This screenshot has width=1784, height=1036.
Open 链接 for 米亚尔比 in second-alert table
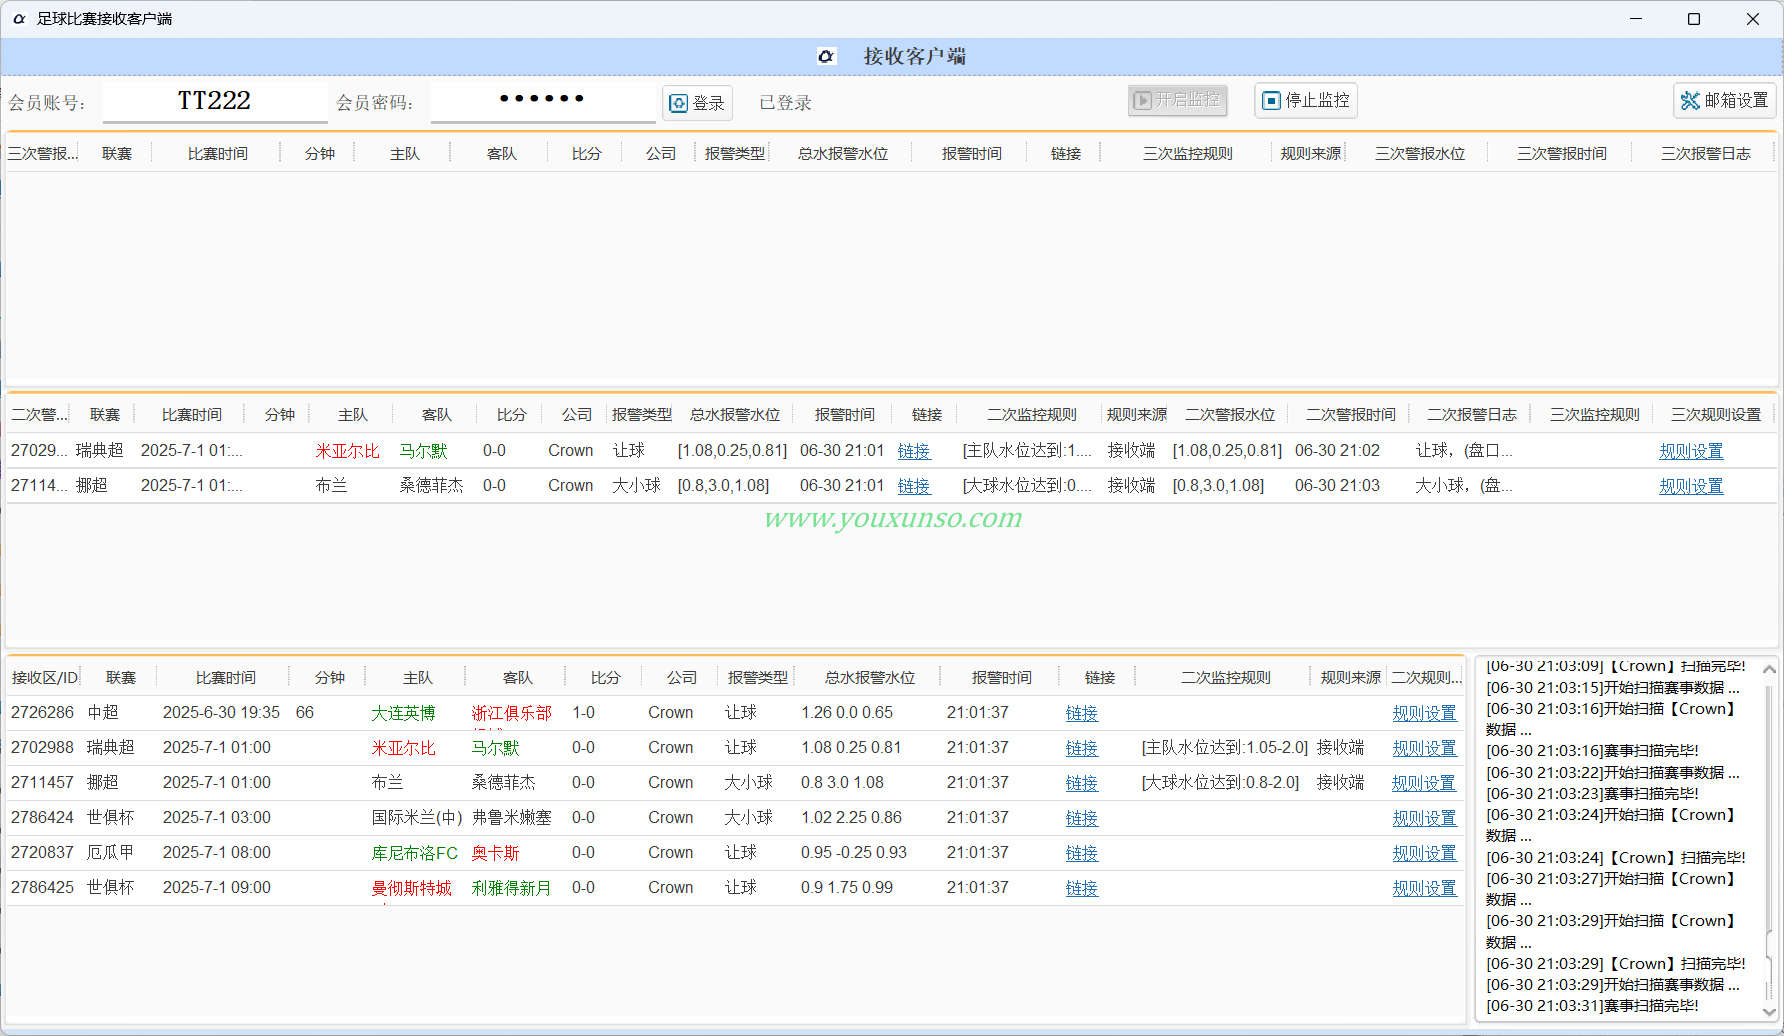(914, 451)
